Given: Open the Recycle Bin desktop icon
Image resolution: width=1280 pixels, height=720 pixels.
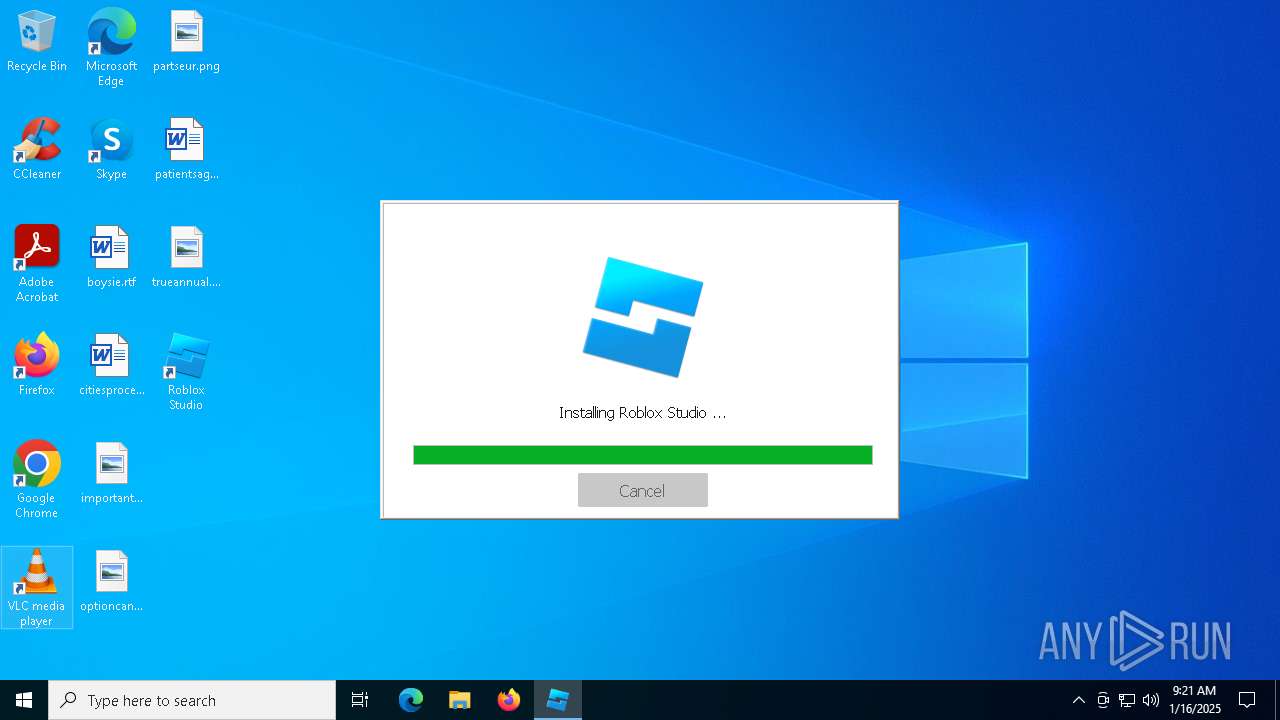Looking at the screenshot, I should pyautogui.click(x=37, y=42).
